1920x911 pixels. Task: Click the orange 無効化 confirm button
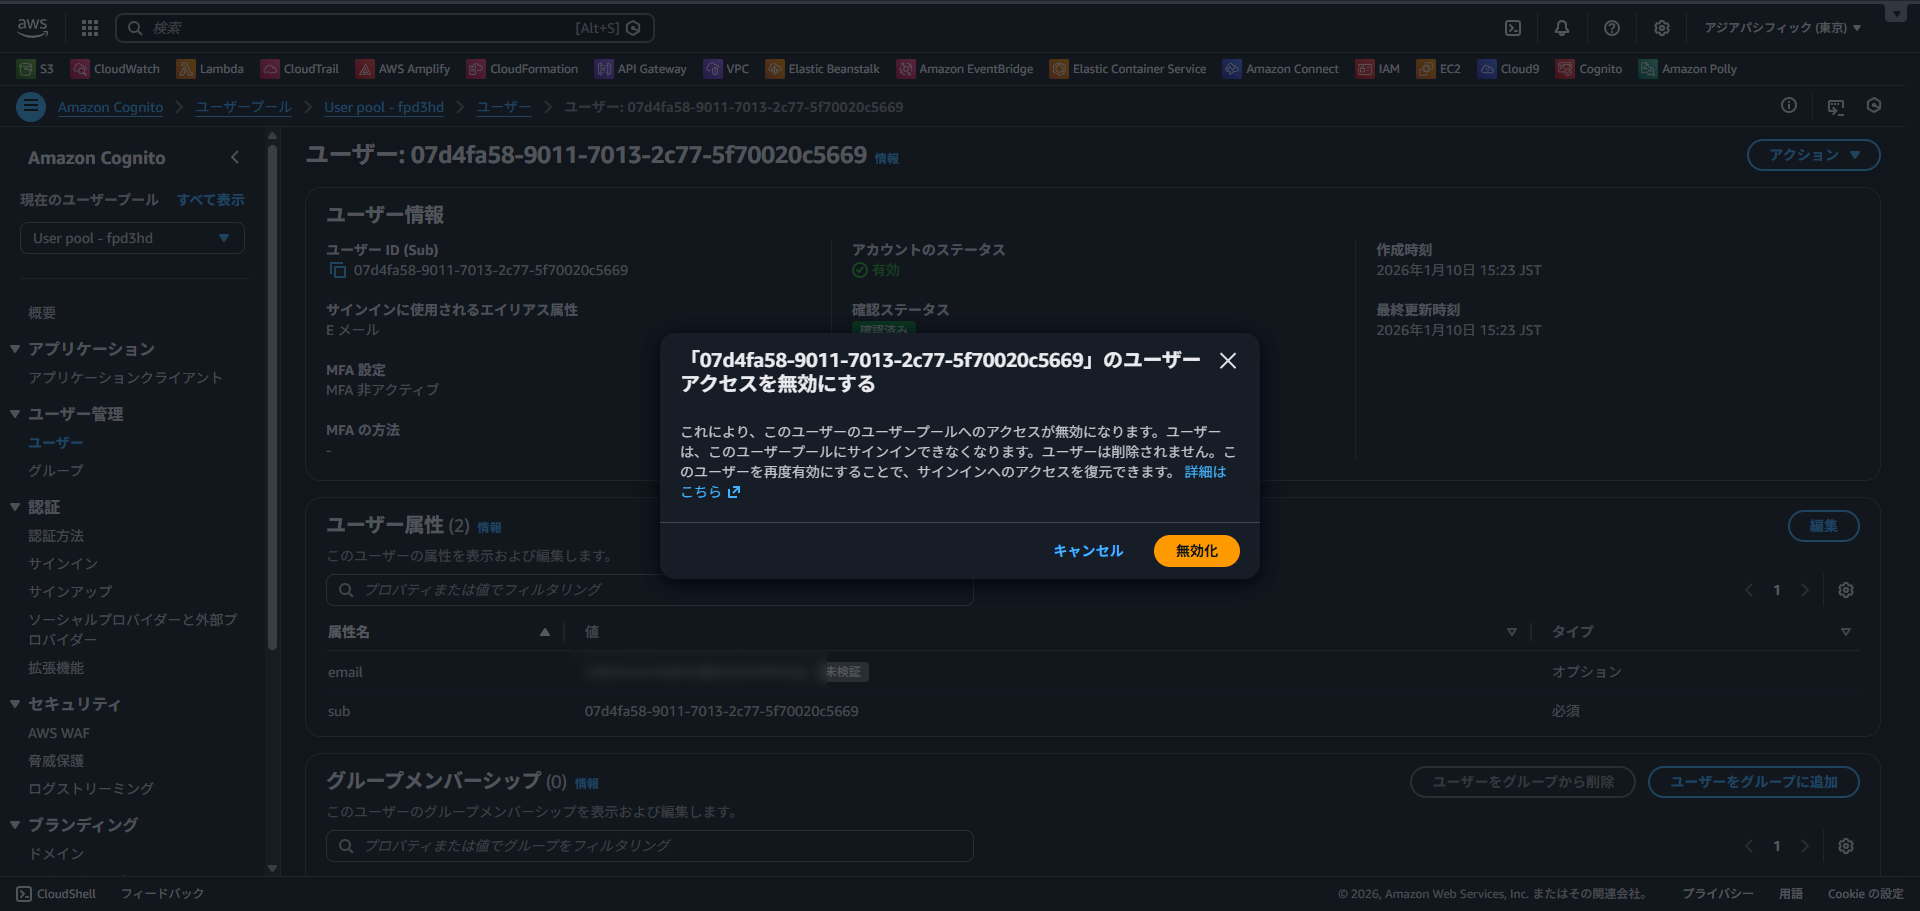(x=1196, y=551)
